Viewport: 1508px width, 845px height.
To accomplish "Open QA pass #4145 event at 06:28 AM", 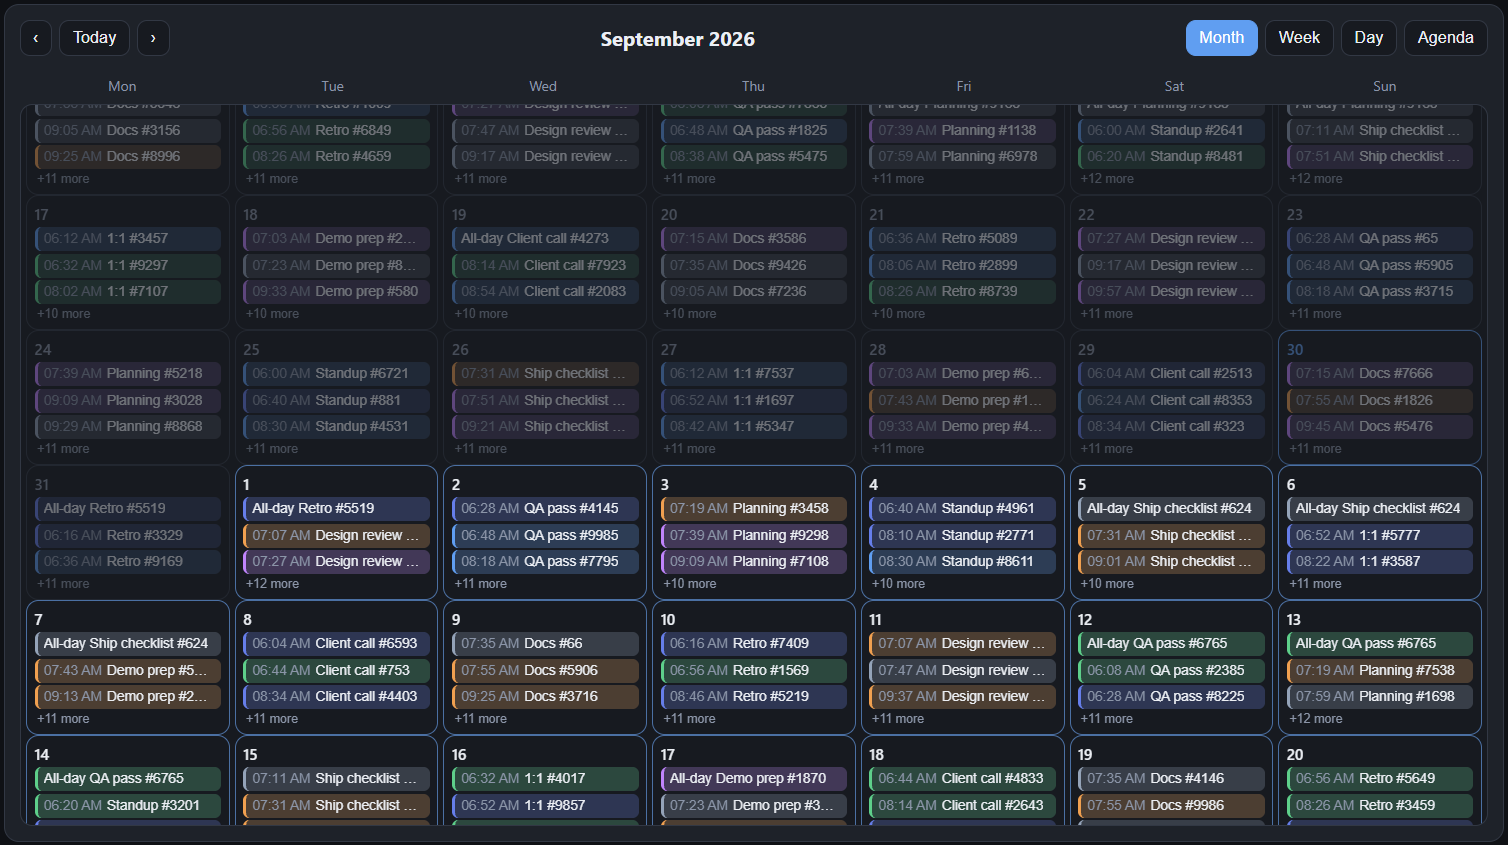I will 545,508.
